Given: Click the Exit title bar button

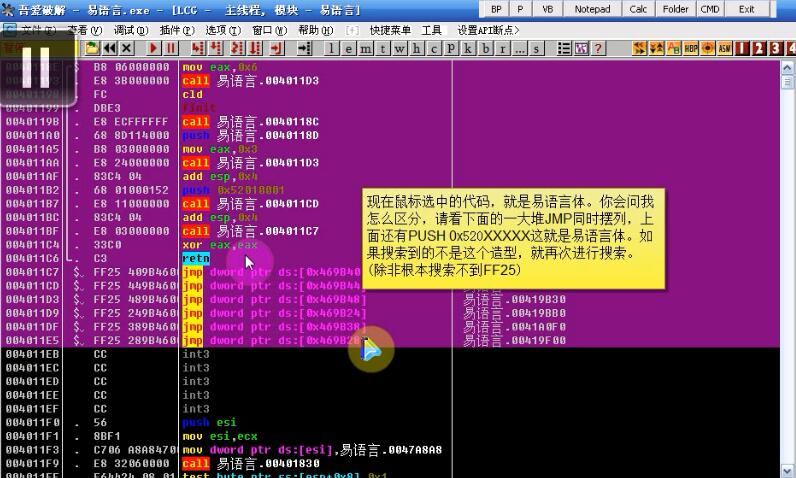Looking at the screenshot, I should click(746, 9).
